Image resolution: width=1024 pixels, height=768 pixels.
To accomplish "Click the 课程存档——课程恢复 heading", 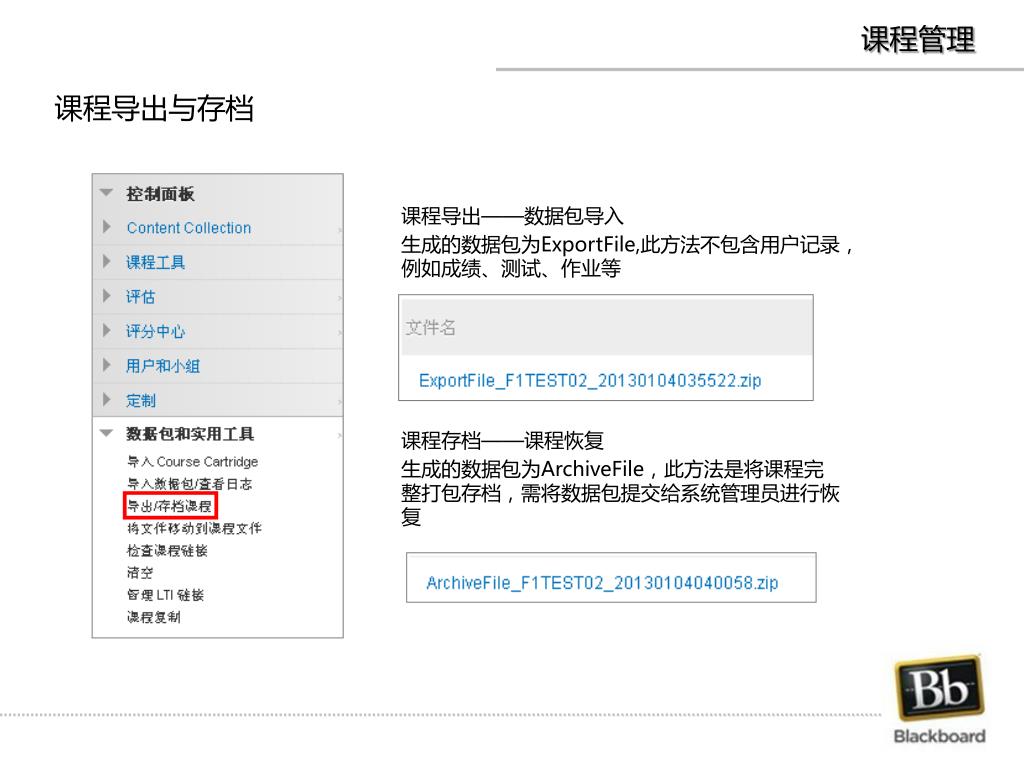I will point(502,441).
